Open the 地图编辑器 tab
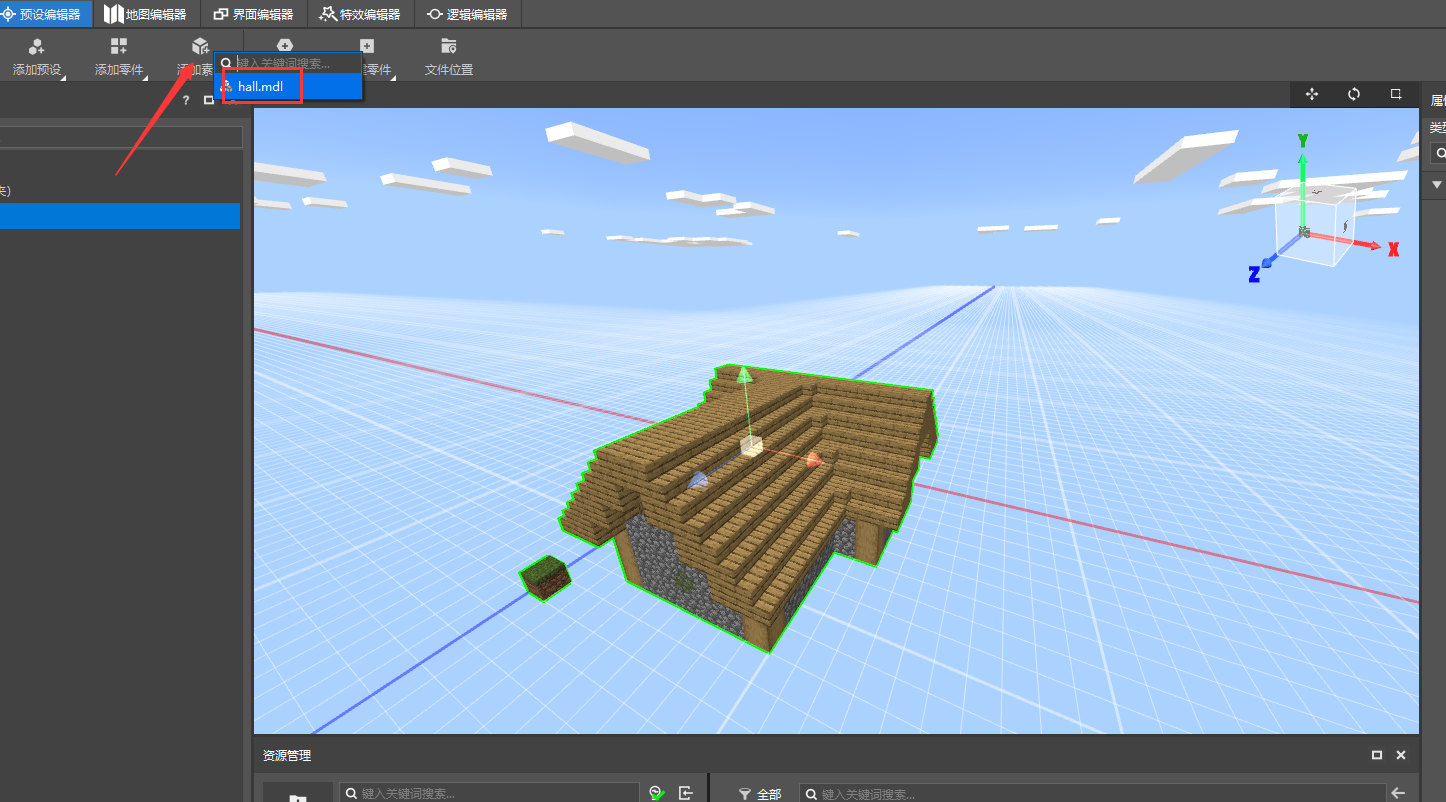The image size is (1446, 802). [x=145, y=14]
